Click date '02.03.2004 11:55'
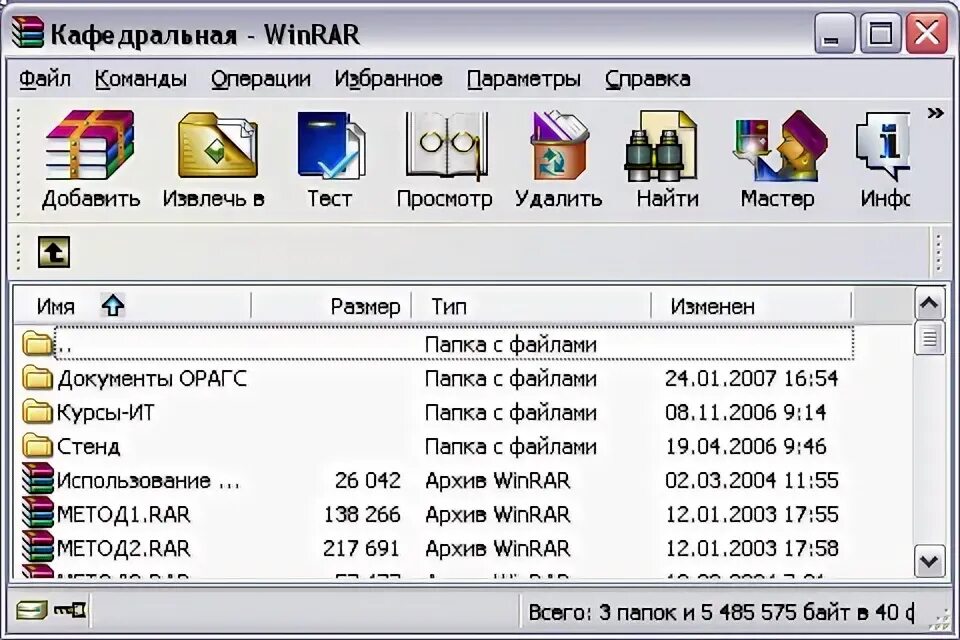 751,481
